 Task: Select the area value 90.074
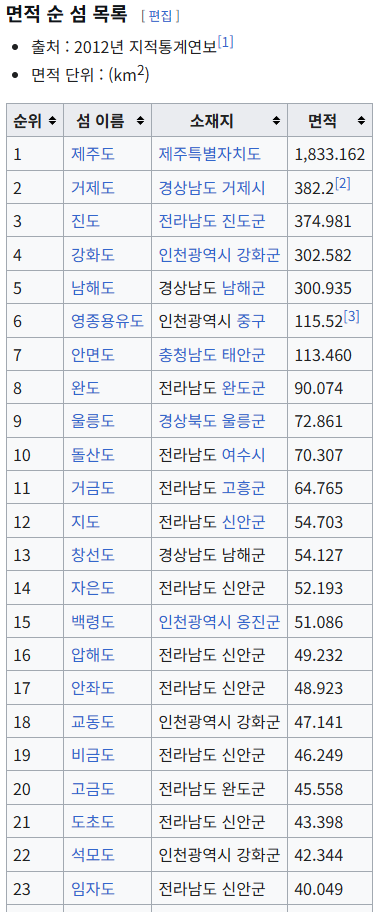click(x=319, y=388)
